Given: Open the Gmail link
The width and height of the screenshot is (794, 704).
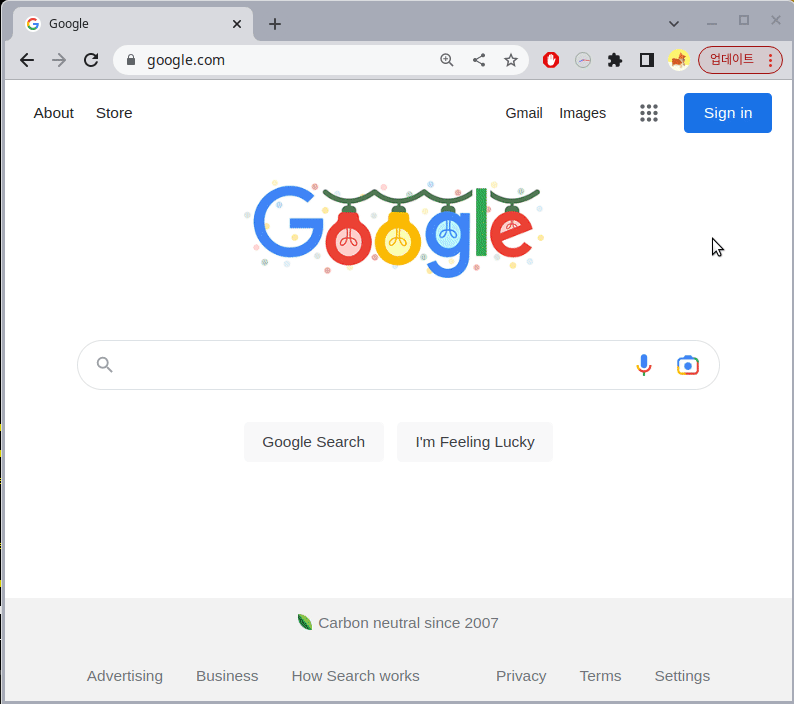Looking at the screenshot, I should [x=524, y=113].
